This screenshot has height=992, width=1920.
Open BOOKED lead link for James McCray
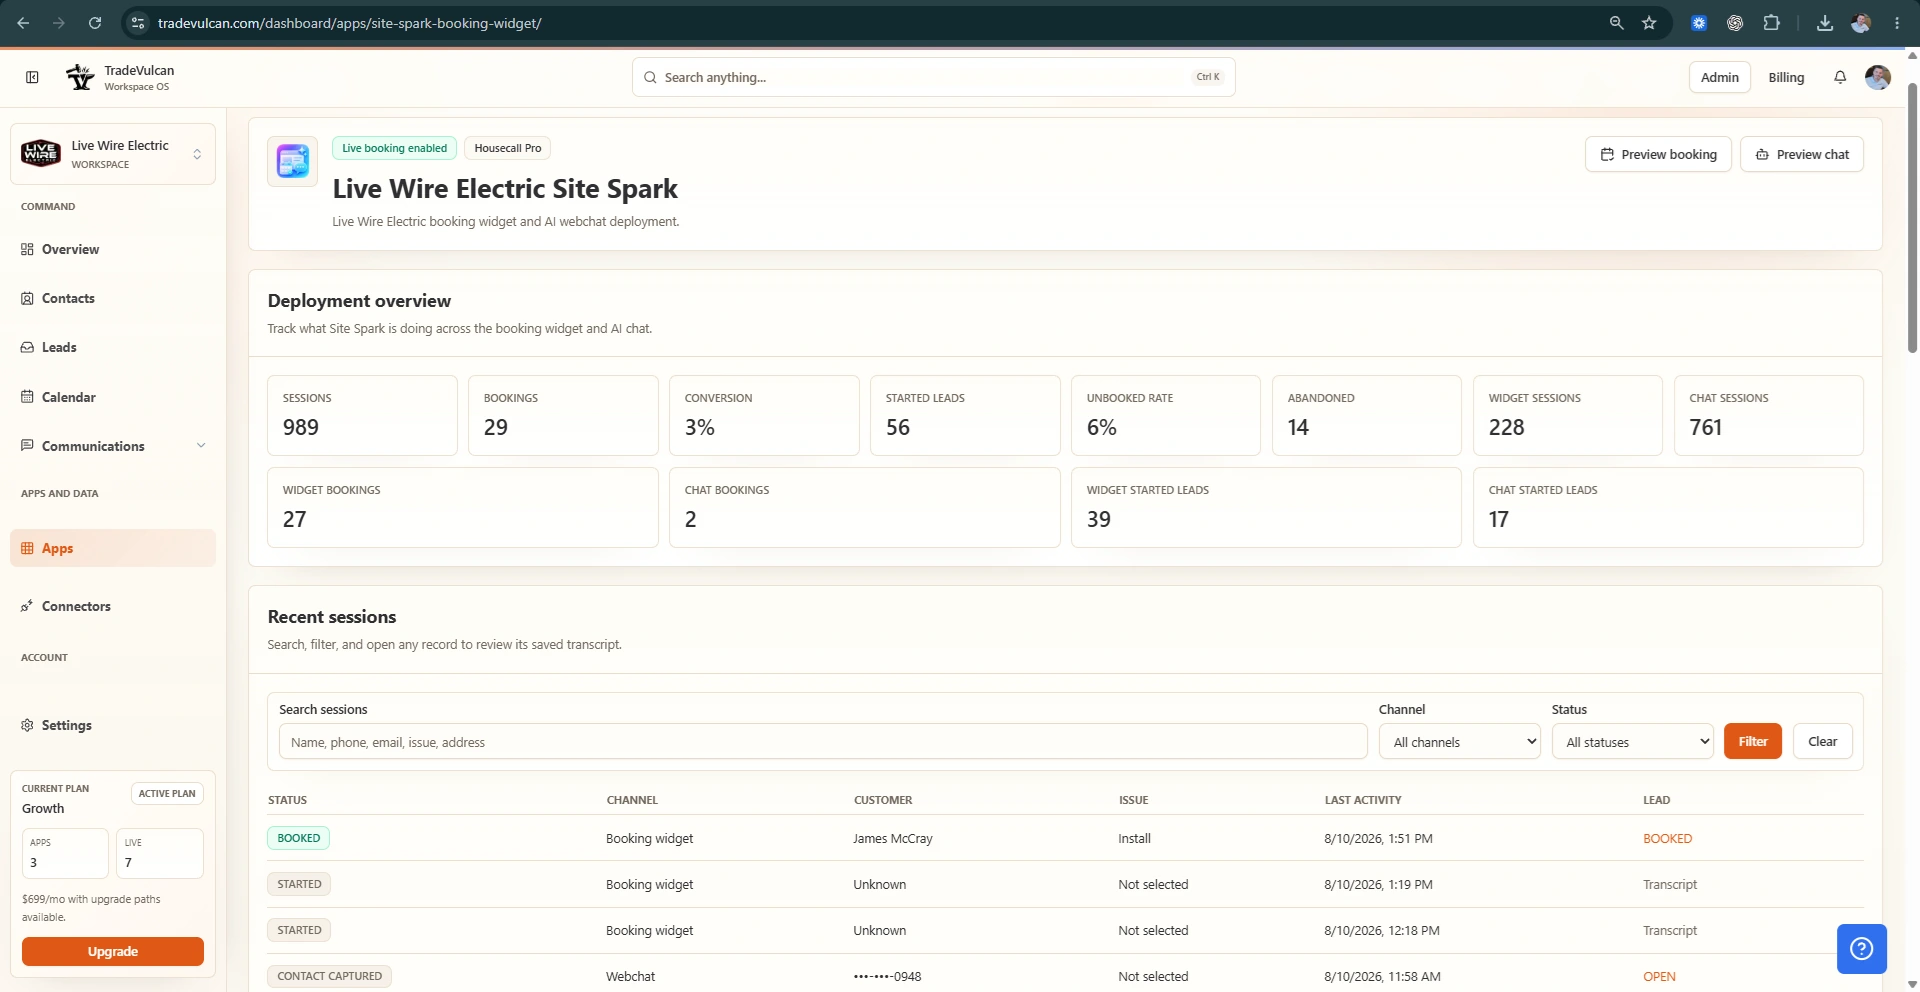tap(1667, 839)
